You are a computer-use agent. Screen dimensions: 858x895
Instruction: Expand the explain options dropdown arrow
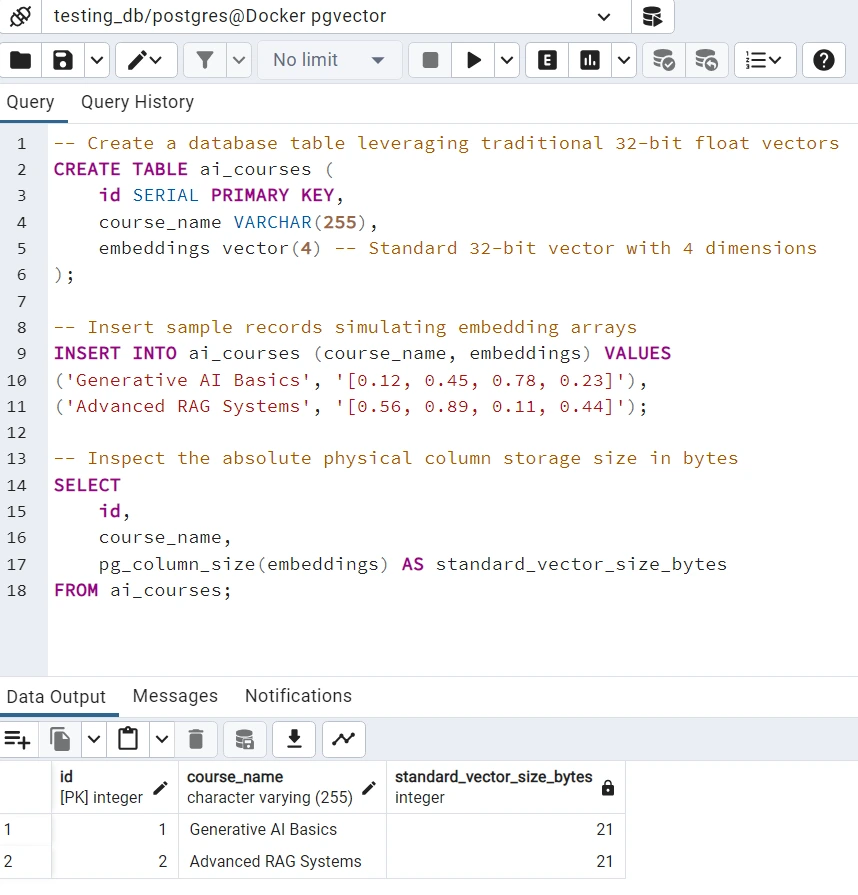pyautogui.click(x=624, y=60)
